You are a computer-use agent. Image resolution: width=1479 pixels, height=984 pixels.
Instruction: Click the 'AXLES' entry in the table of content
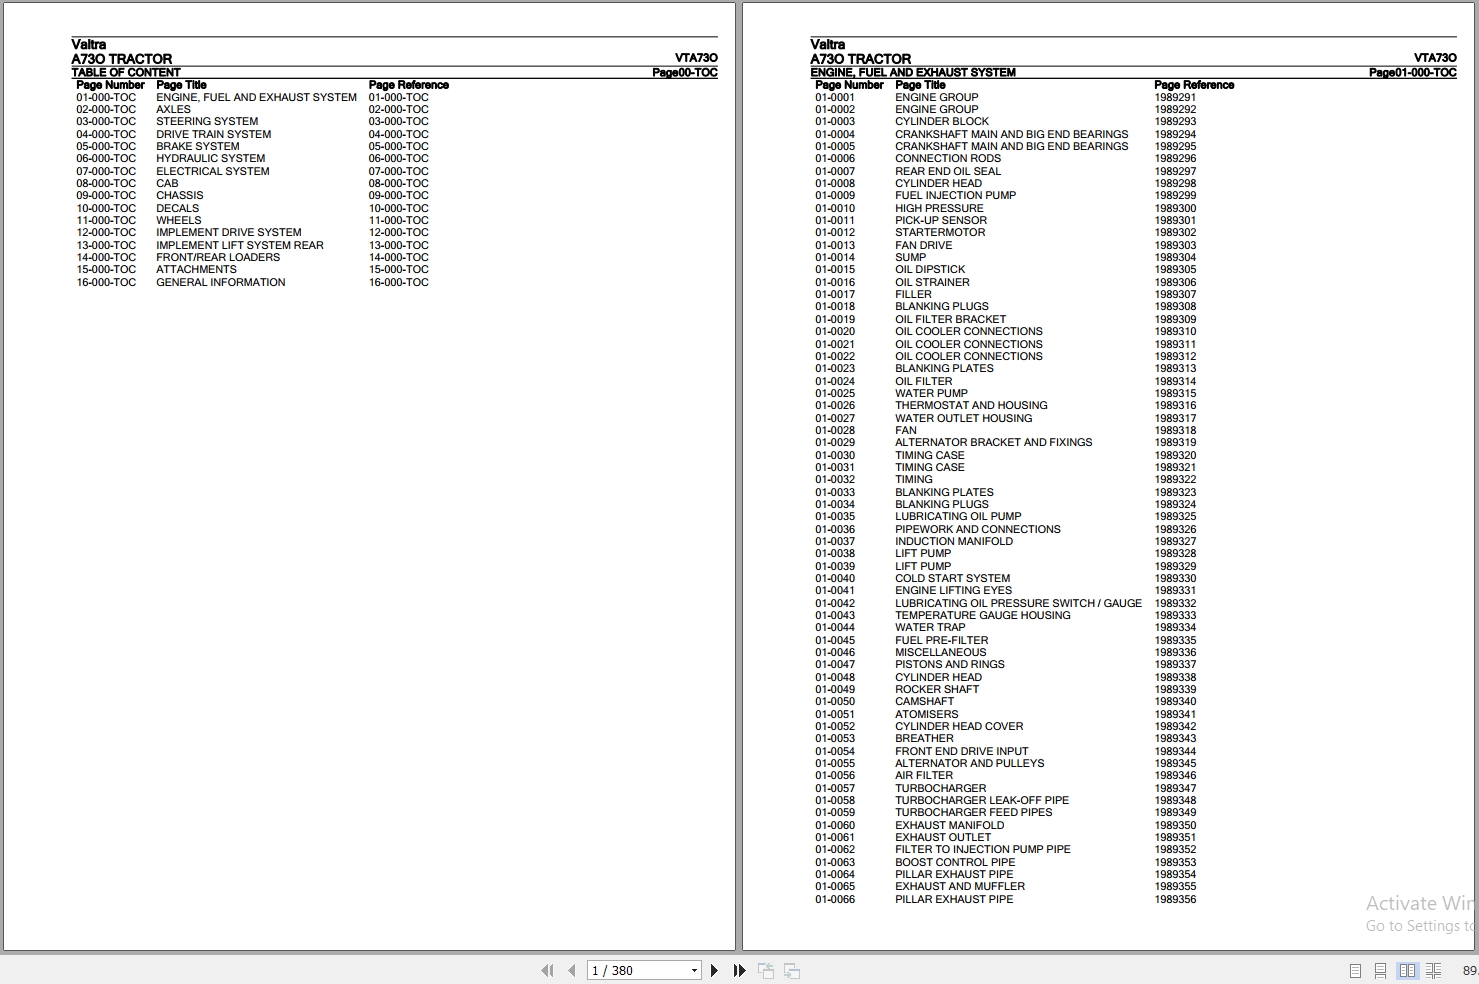click(173, 109)
